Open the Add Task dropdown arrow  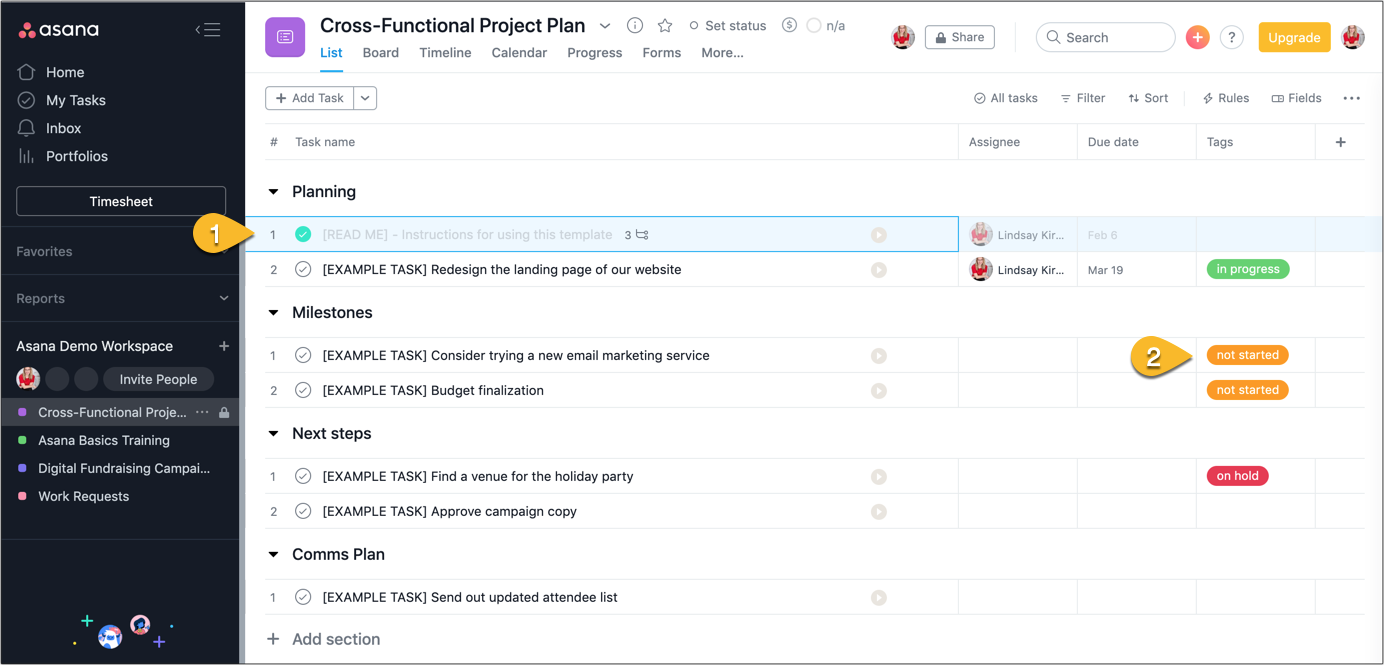365,98
